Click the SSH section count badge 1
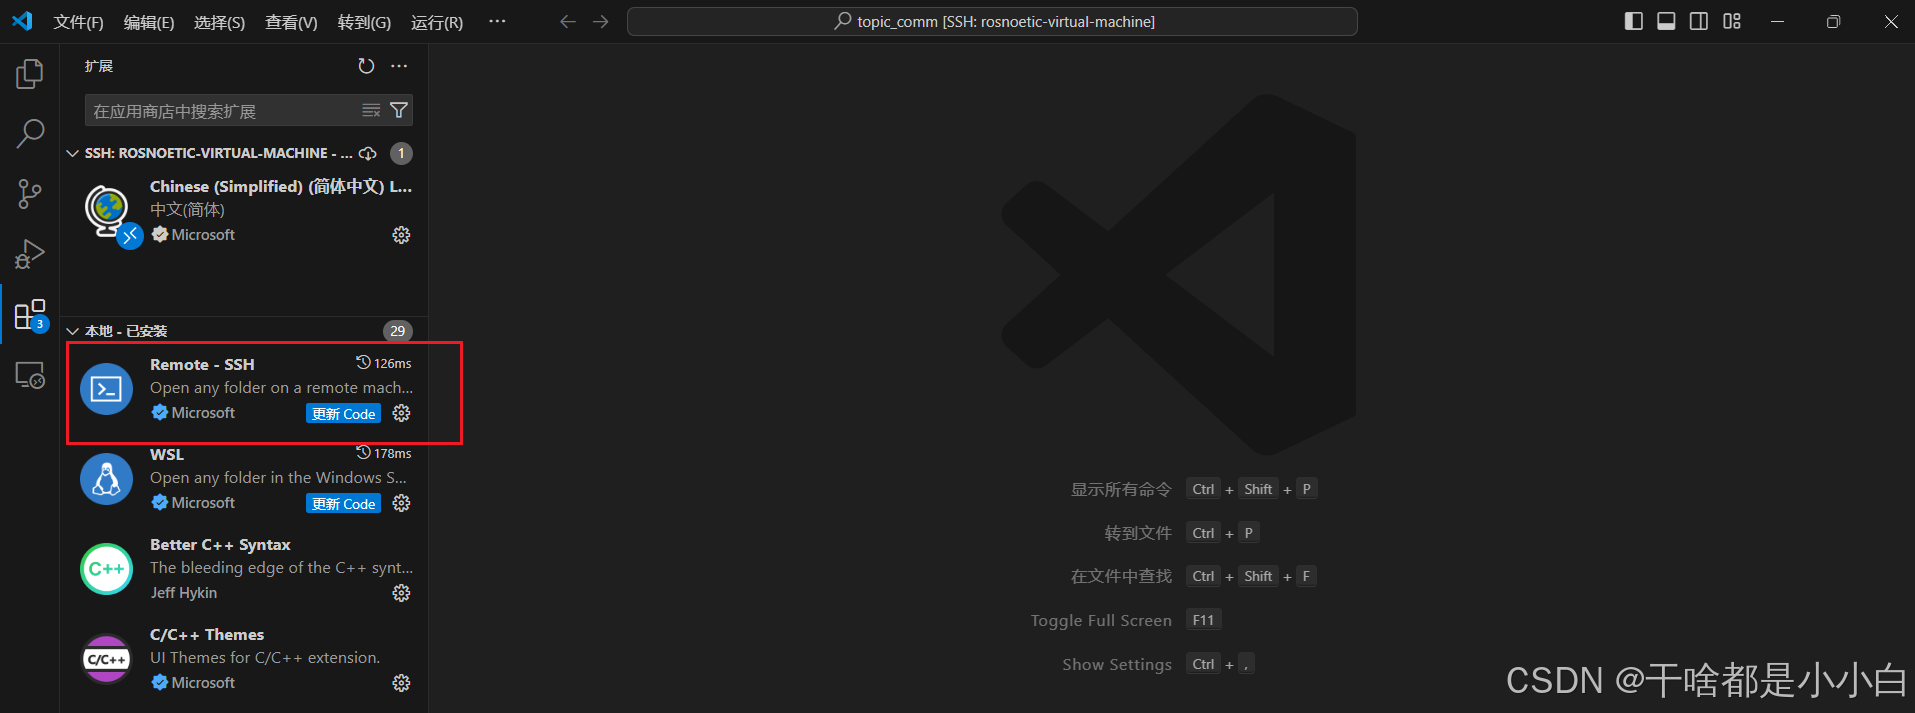The height and width of the screenshot is (713, 1915). coord(401,153)
